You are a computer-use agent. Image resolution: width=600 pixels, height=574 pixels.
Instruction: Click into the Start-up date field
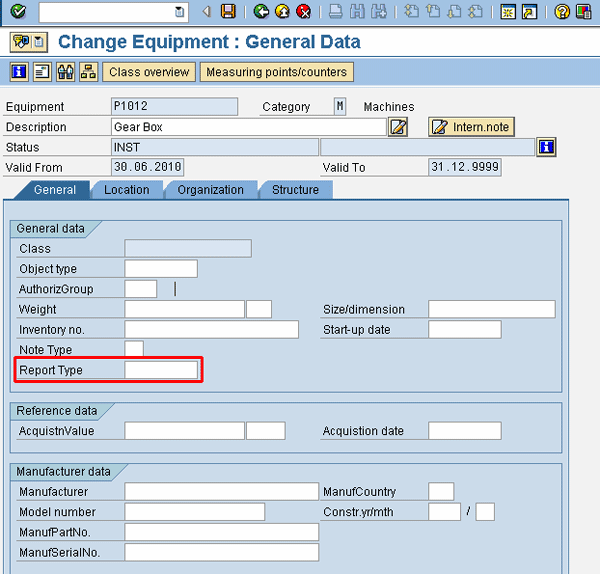coord(464,330)
